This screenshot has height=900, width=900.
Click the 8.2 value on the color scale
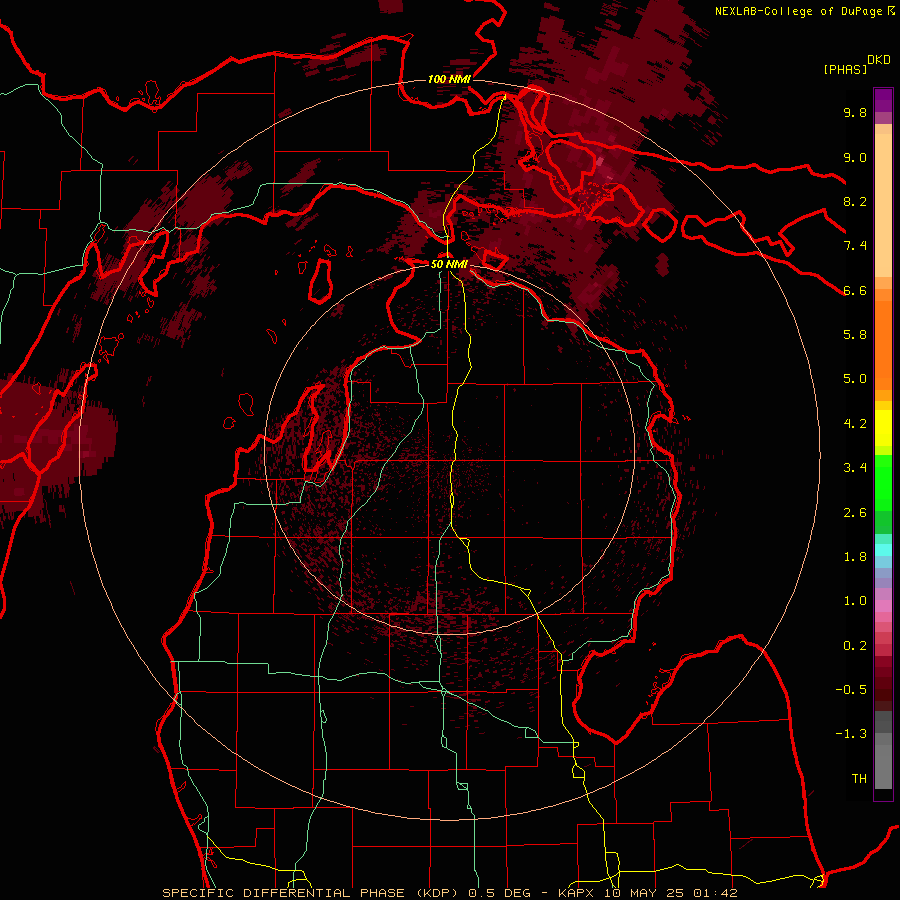tap(855, 201)
